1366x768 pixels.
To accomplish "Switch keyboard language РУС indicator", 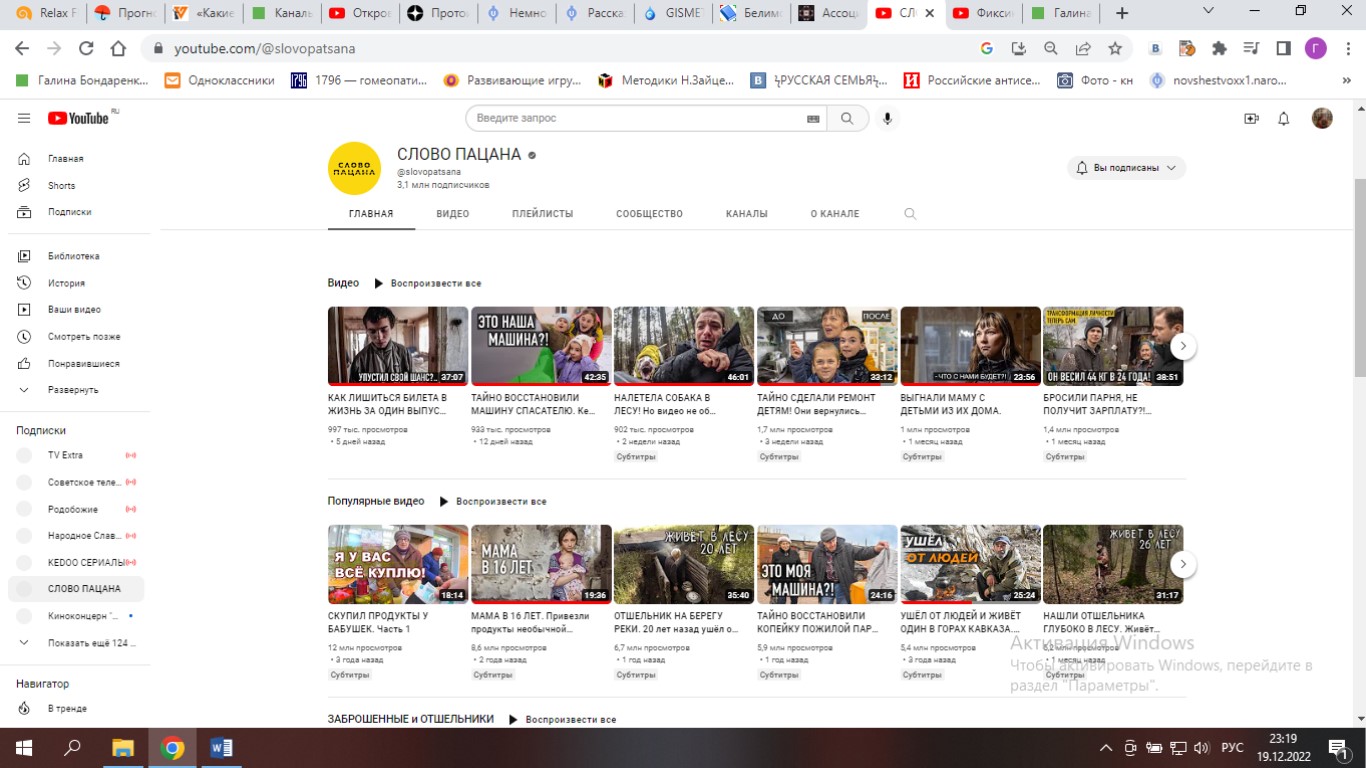I will tap(1233, 748).
